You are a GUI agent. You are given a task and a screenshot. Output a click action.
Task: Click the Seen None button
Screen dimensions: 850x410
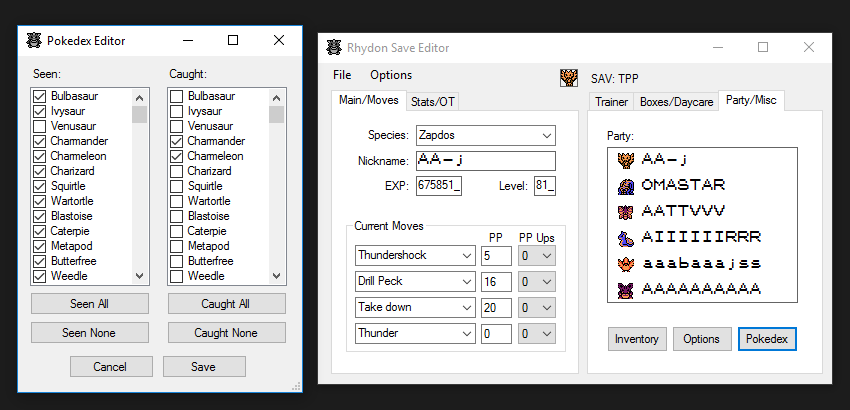pyautogui.click(x=89, y=333)
